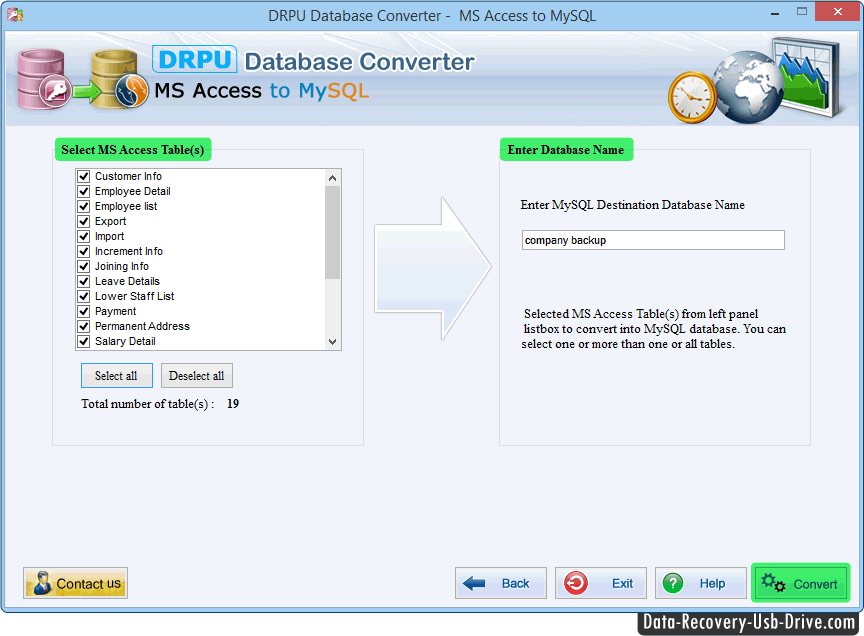This screenshot has height=636, width=864.
Task: Click the total number of tables value 19
Action: (x=233, y=404)
